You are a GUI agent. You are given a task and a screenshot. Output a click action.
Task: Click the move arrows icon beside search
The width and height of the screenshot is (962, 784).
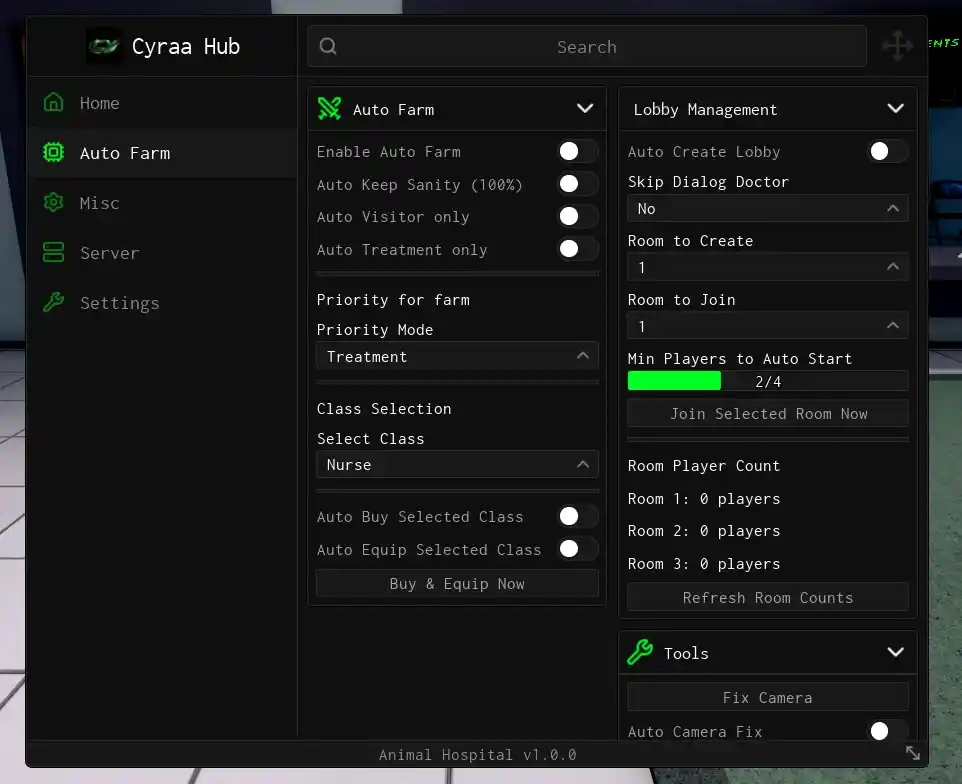tap(897, 46)
